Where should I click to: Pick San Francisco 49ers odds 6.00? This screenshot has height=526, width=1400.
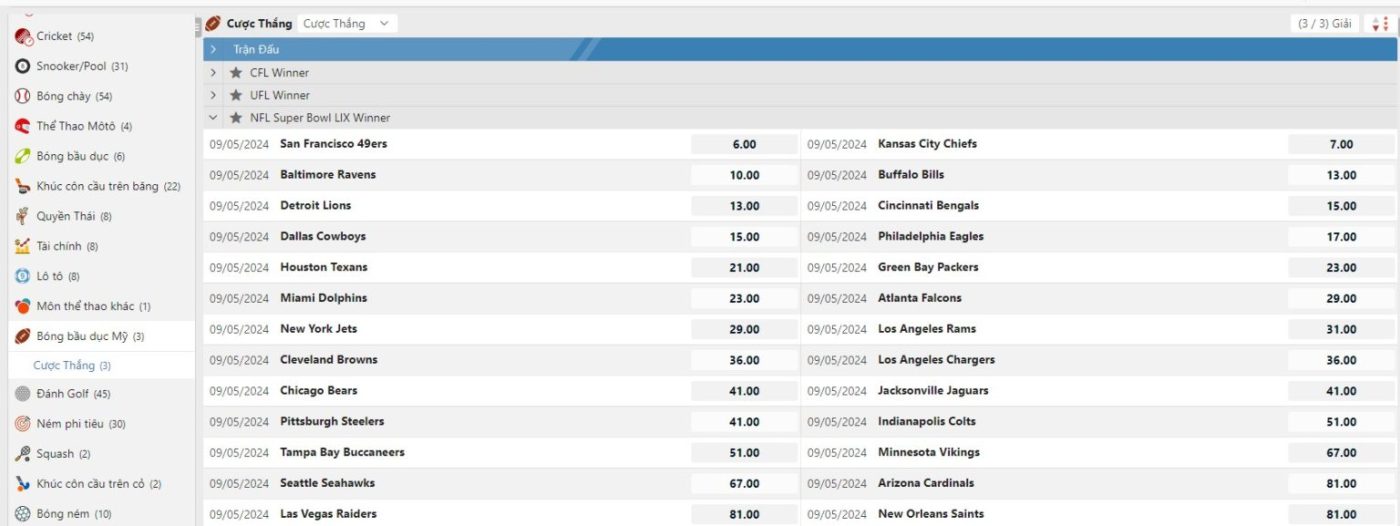click(x=744, y=145)
